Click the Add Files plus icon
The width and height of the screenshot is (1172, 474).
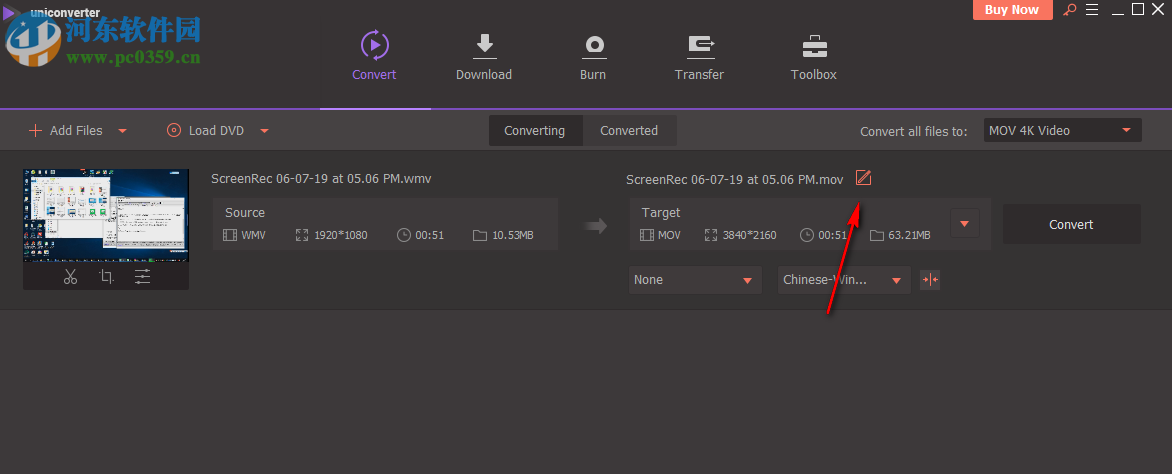35,131
